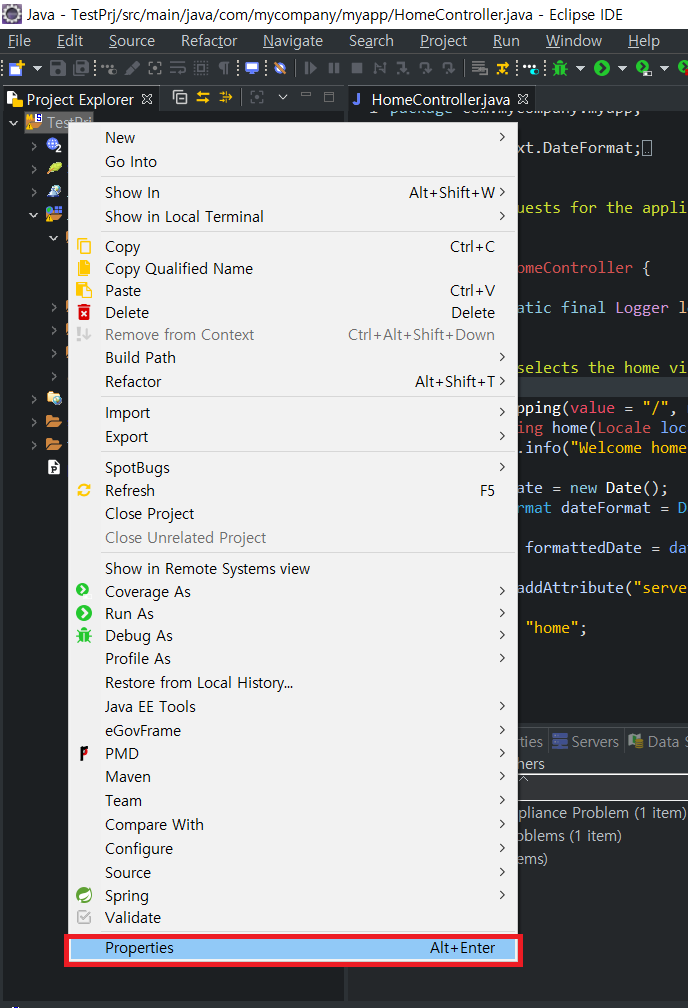
Task: Click the Resume debug icon
Action: 311,68
